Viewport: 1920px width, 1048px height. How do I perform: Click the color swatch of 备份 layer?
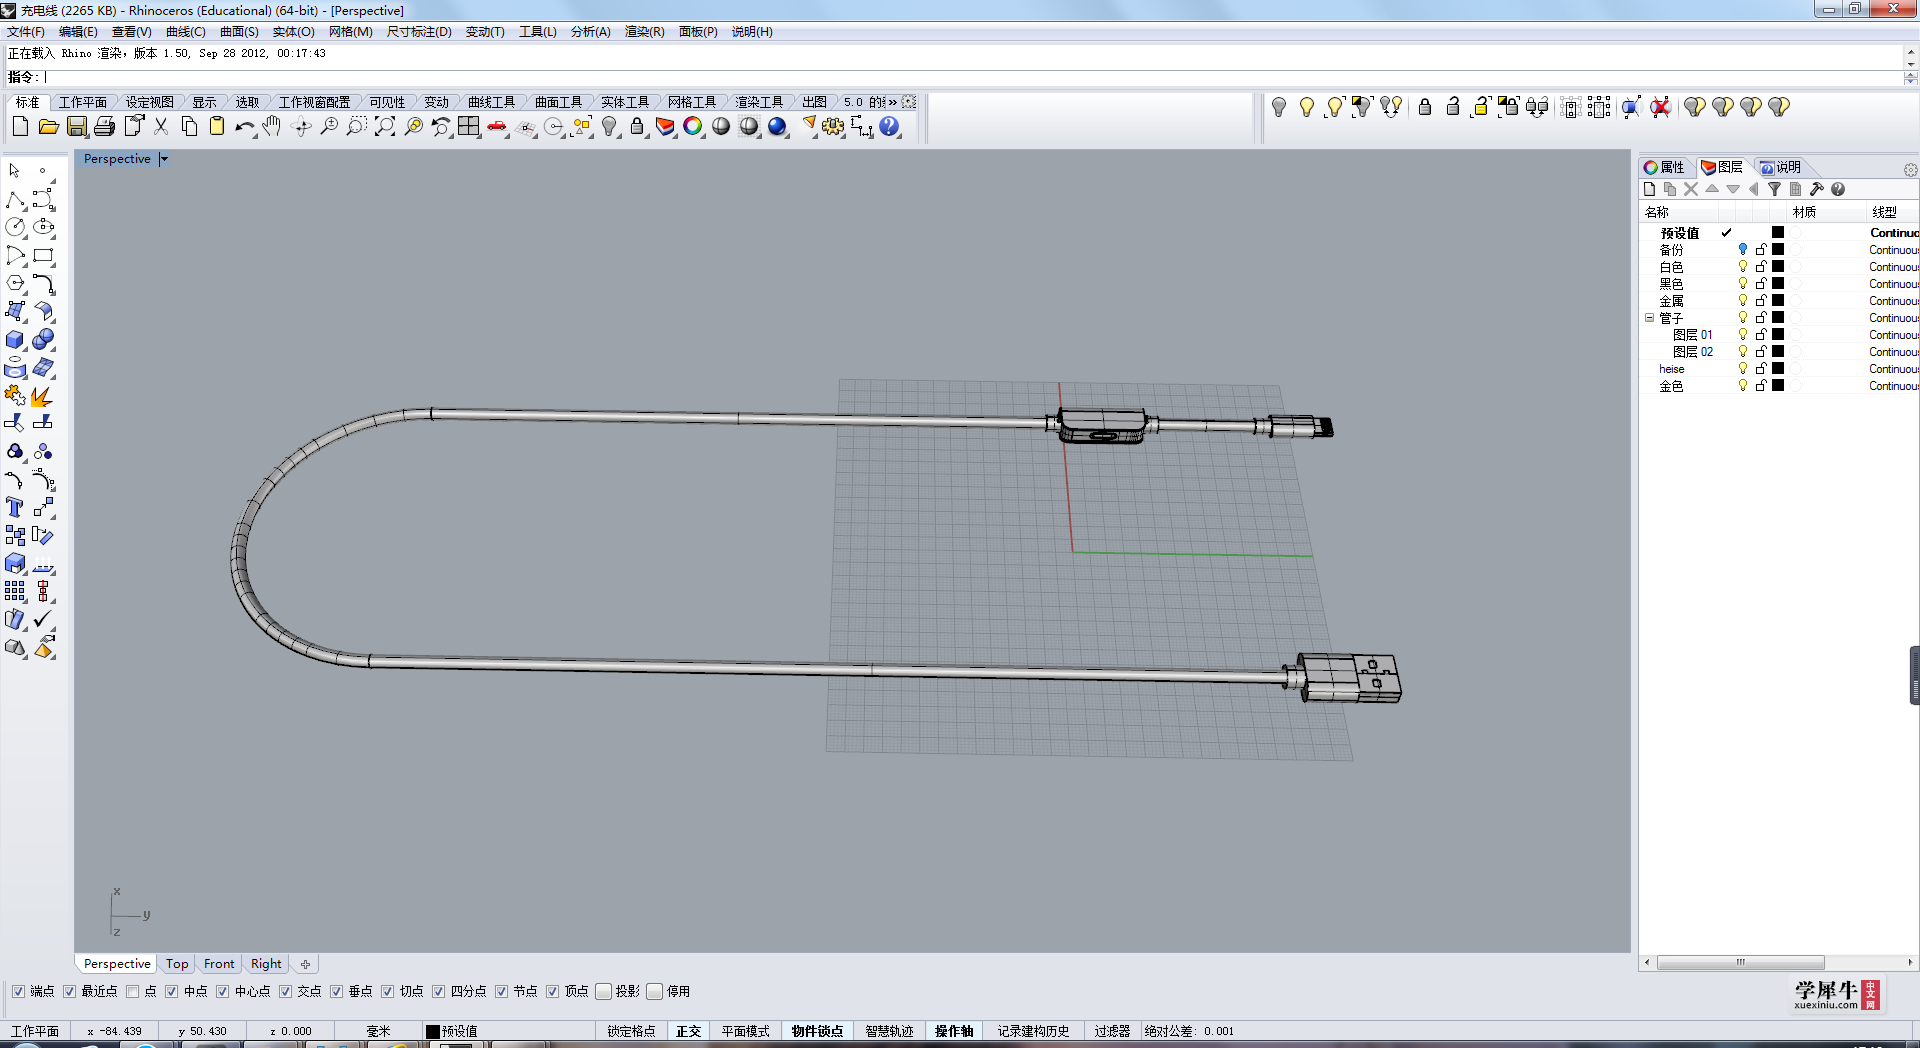(1778, 250)
